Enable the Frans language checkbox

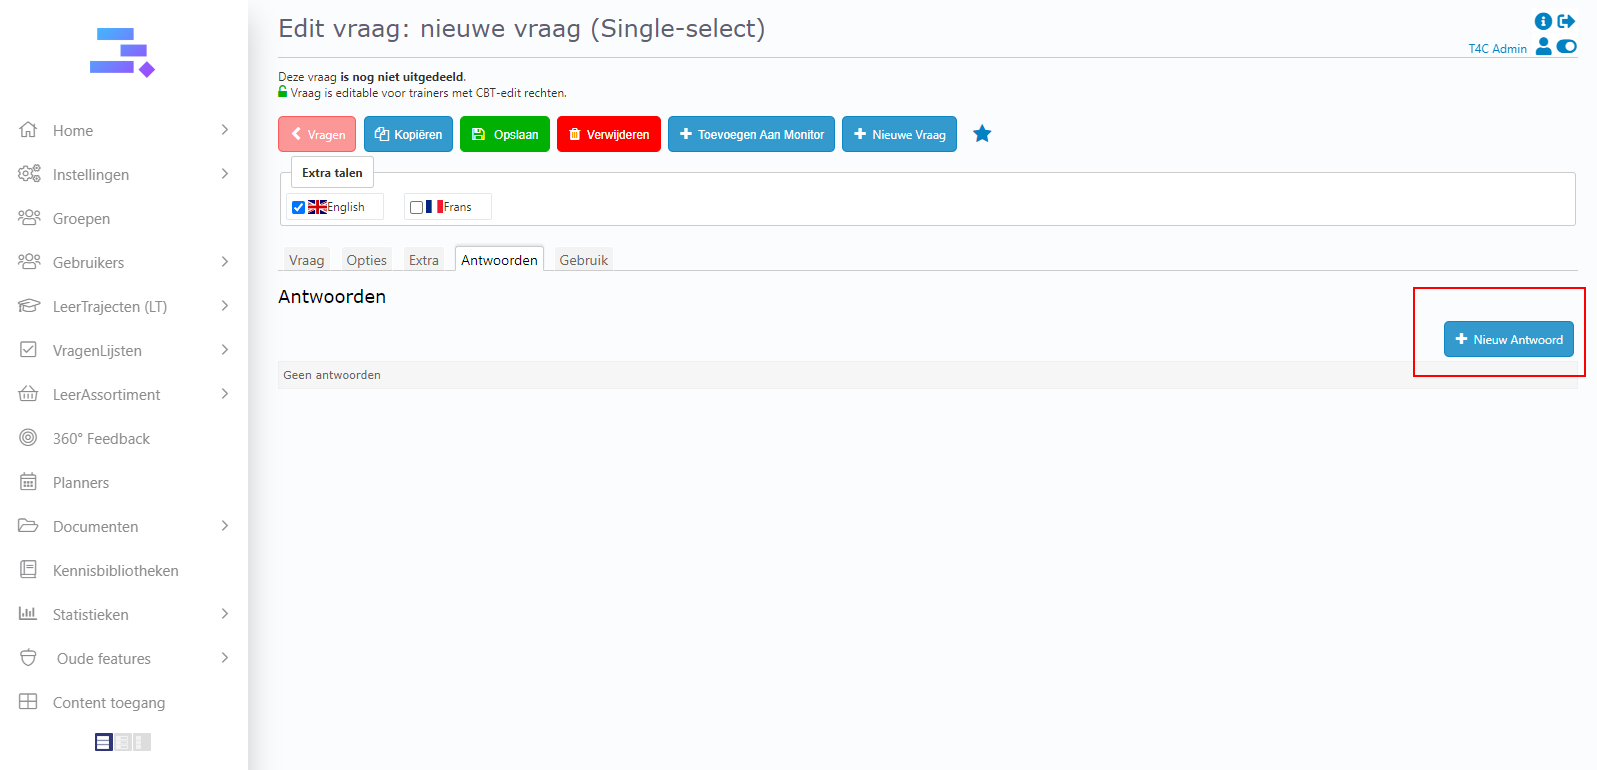coord(416,208)
